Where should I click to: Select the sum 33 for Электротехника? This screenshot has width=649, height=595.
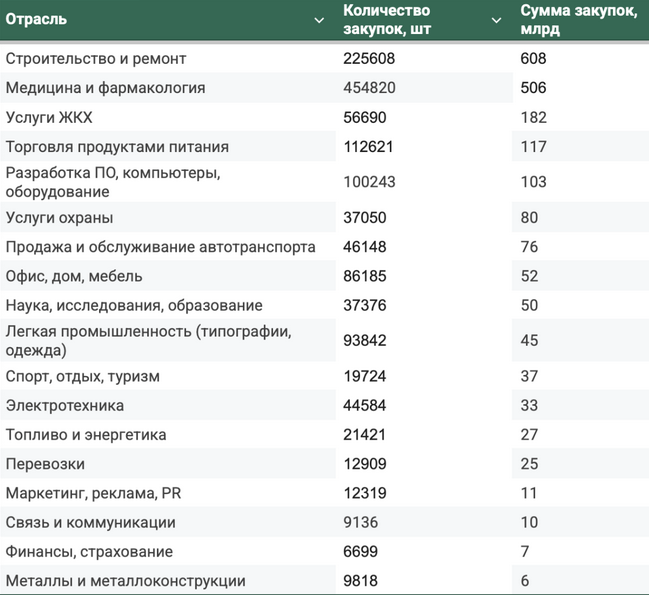[x=529, y=405]
